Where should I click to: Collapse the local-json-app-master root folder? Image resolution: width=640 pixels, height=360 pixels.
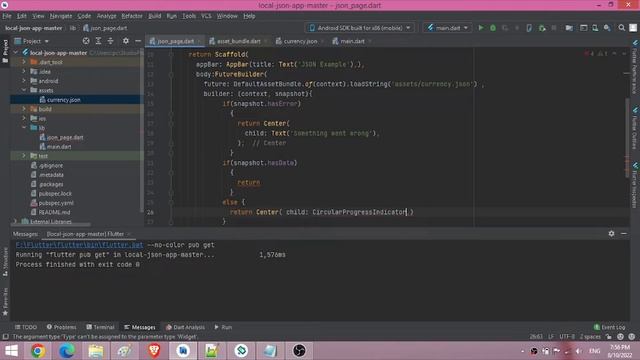coord(16,53)
